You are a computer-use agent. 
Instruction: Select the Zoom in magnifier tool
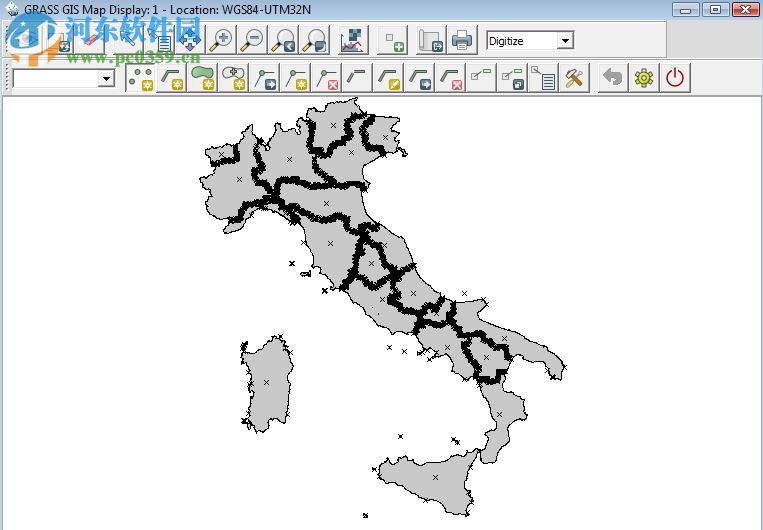click(x=221, y=40)
